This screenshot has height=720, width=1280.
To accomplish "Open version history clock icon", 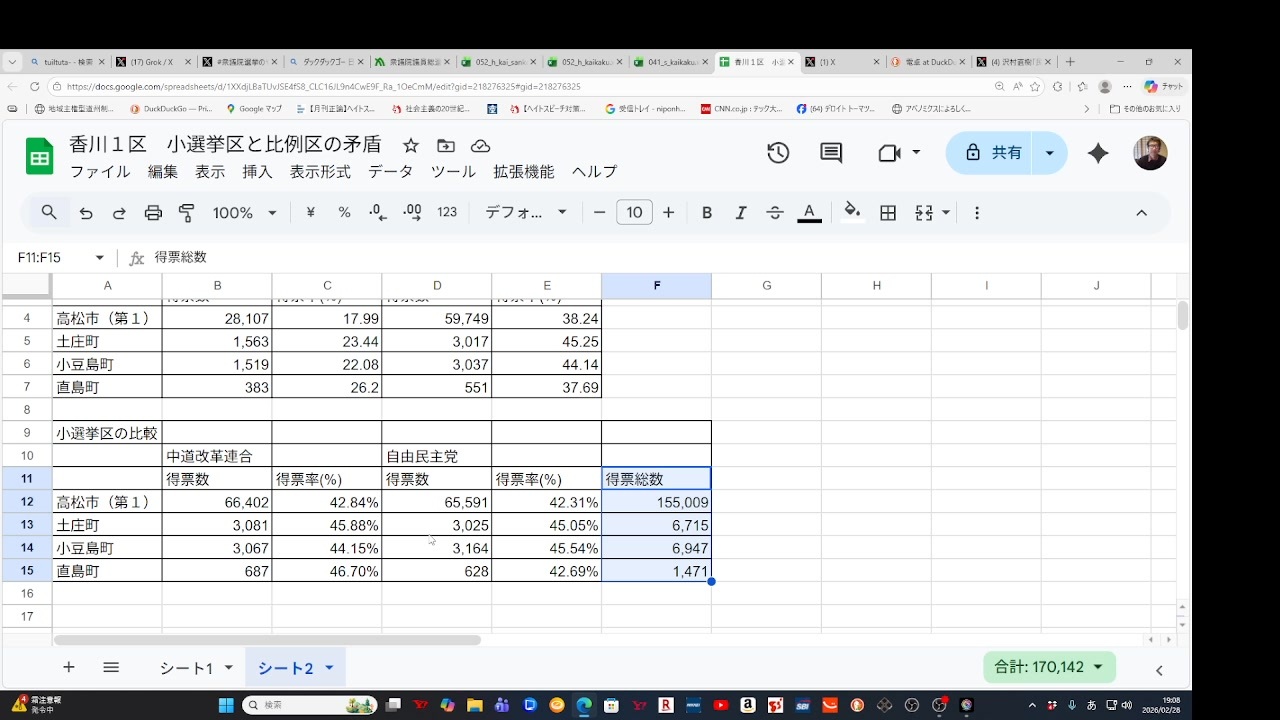I will coord(778,153).
